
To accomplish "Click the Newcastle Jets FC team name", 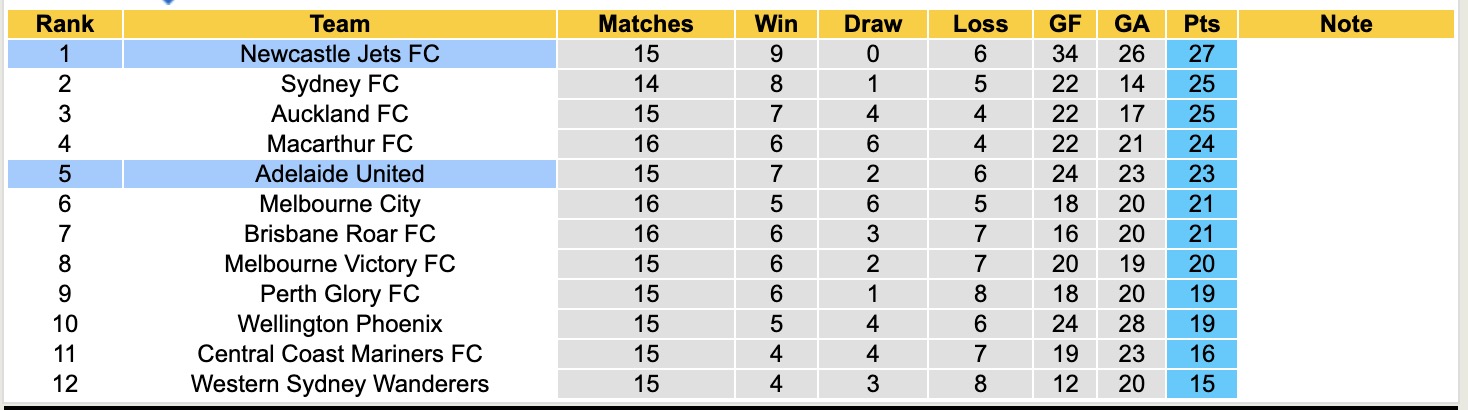I will pyautogui.click(x=339, y=54).
